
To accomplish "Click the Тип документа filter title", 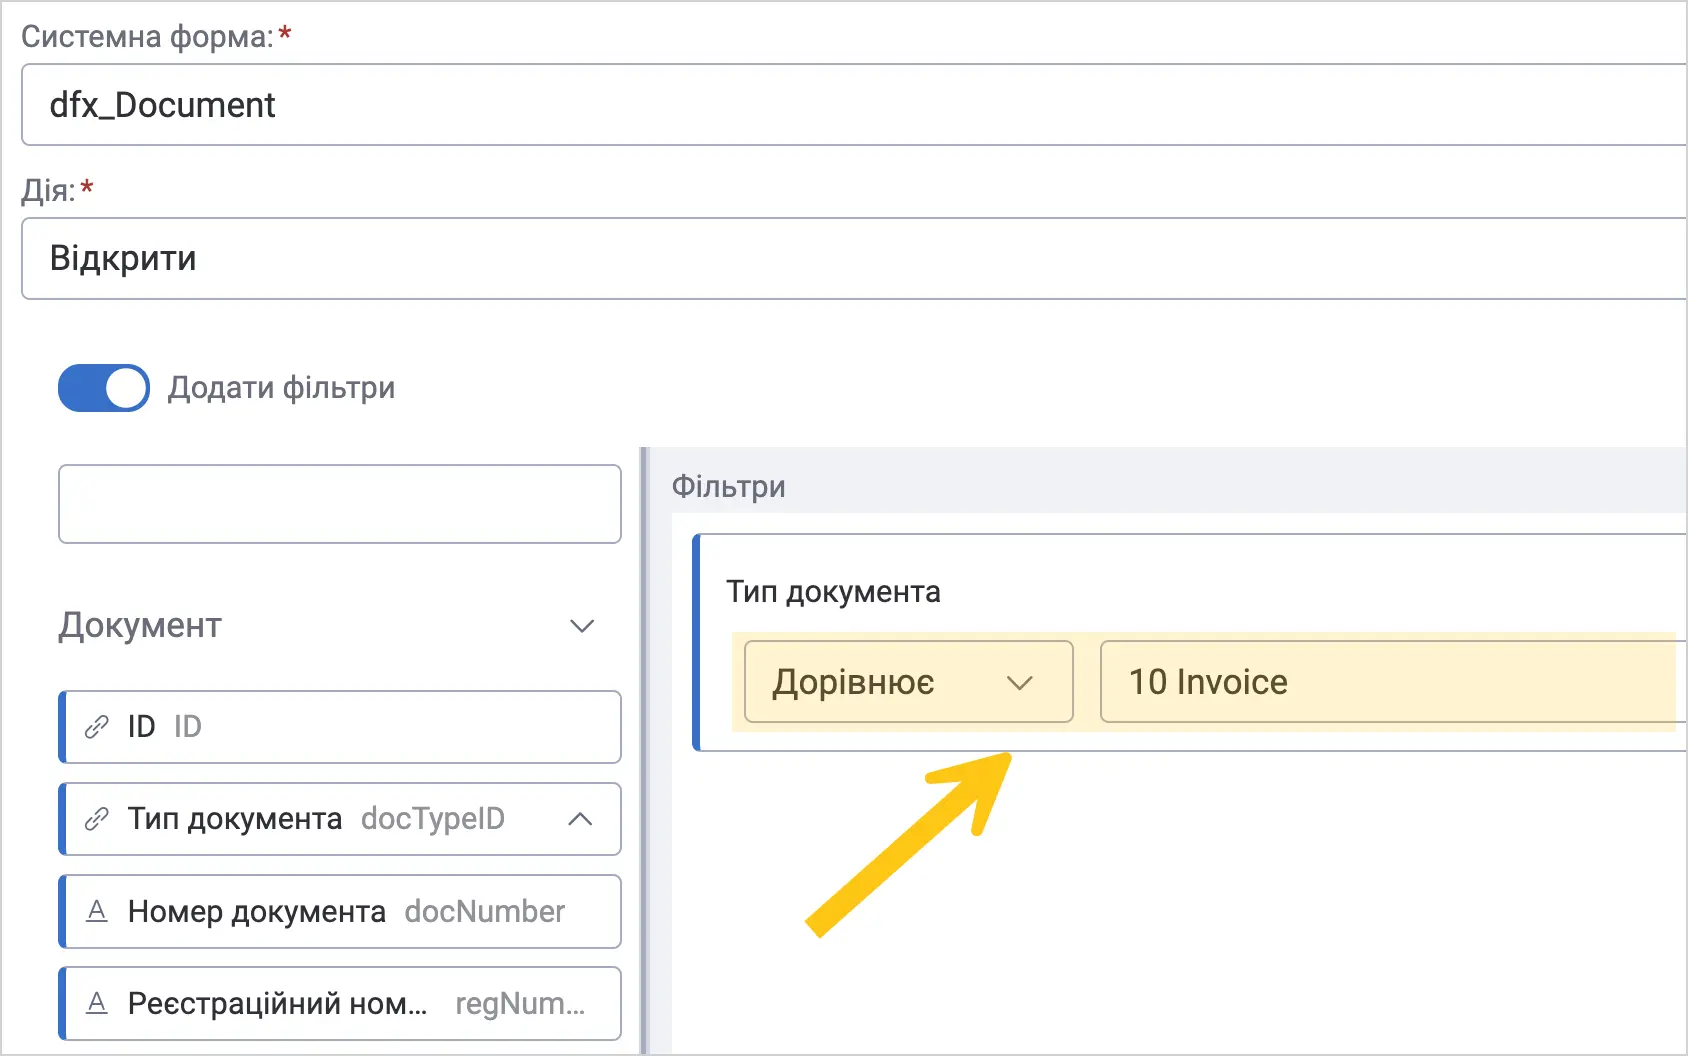I will click(833, 592).
